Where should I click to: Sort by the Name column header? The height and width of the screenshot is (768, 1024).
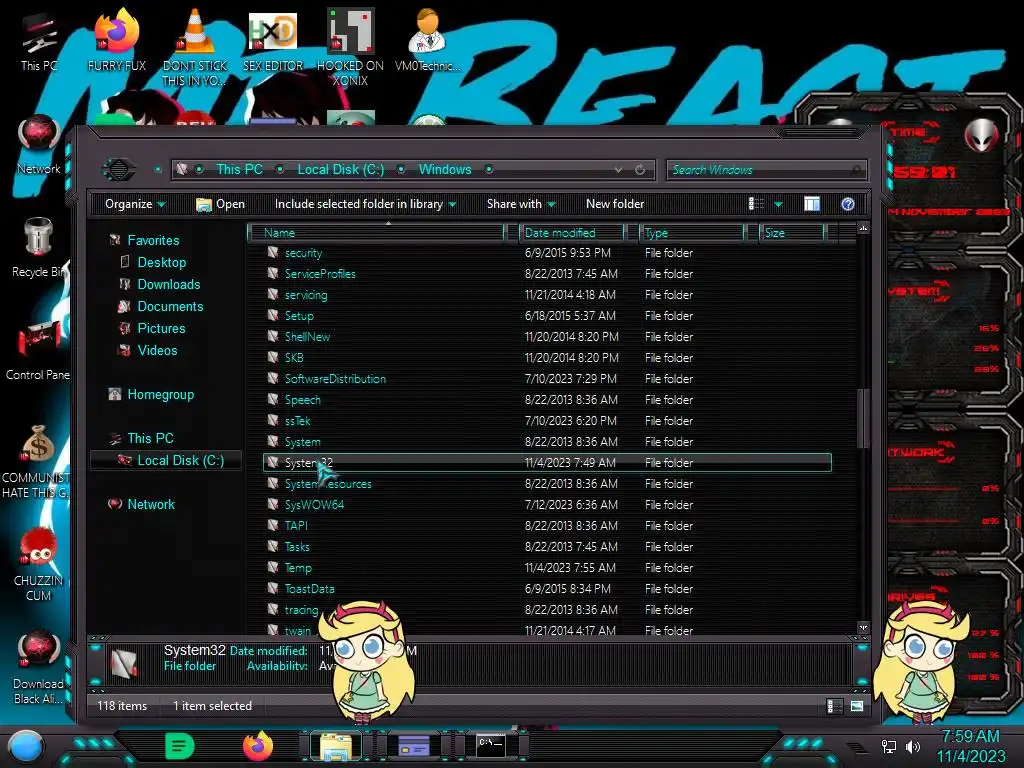377,232
